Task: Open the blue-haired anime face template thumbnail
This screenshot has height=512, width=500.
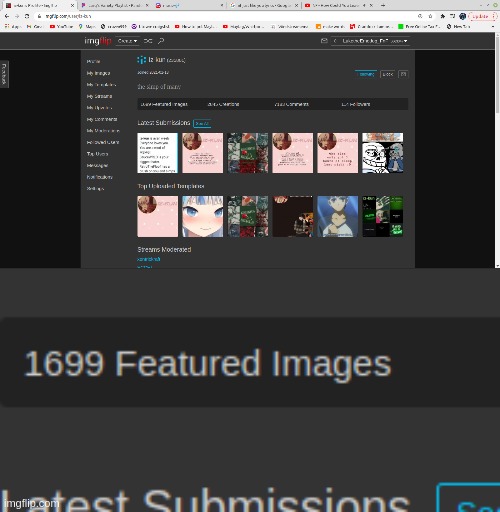Action: (203, 216)
